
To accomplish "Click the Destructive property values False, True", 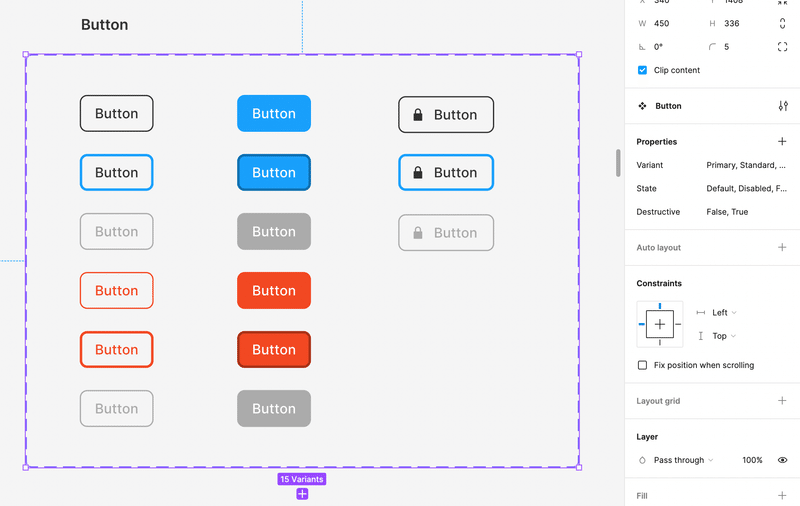I will [727, 212].
